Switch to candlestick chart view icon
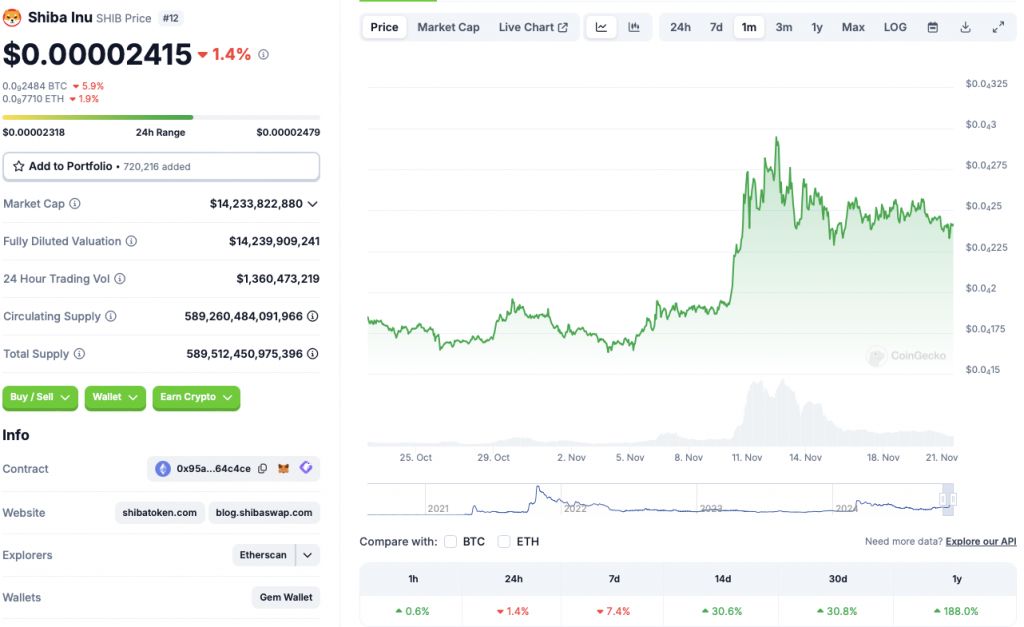This screenshot has width=1024, height=627. point(634,27)
